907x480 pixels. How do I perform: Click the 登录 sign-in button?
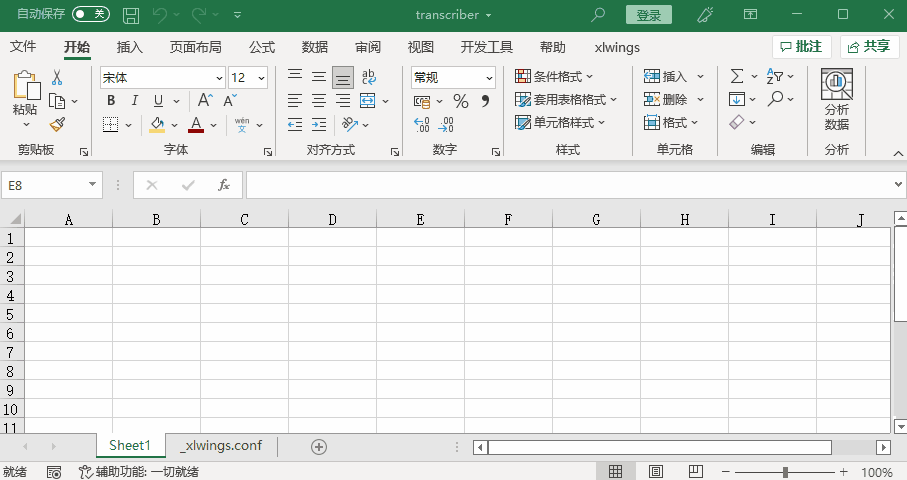(648, 15)
